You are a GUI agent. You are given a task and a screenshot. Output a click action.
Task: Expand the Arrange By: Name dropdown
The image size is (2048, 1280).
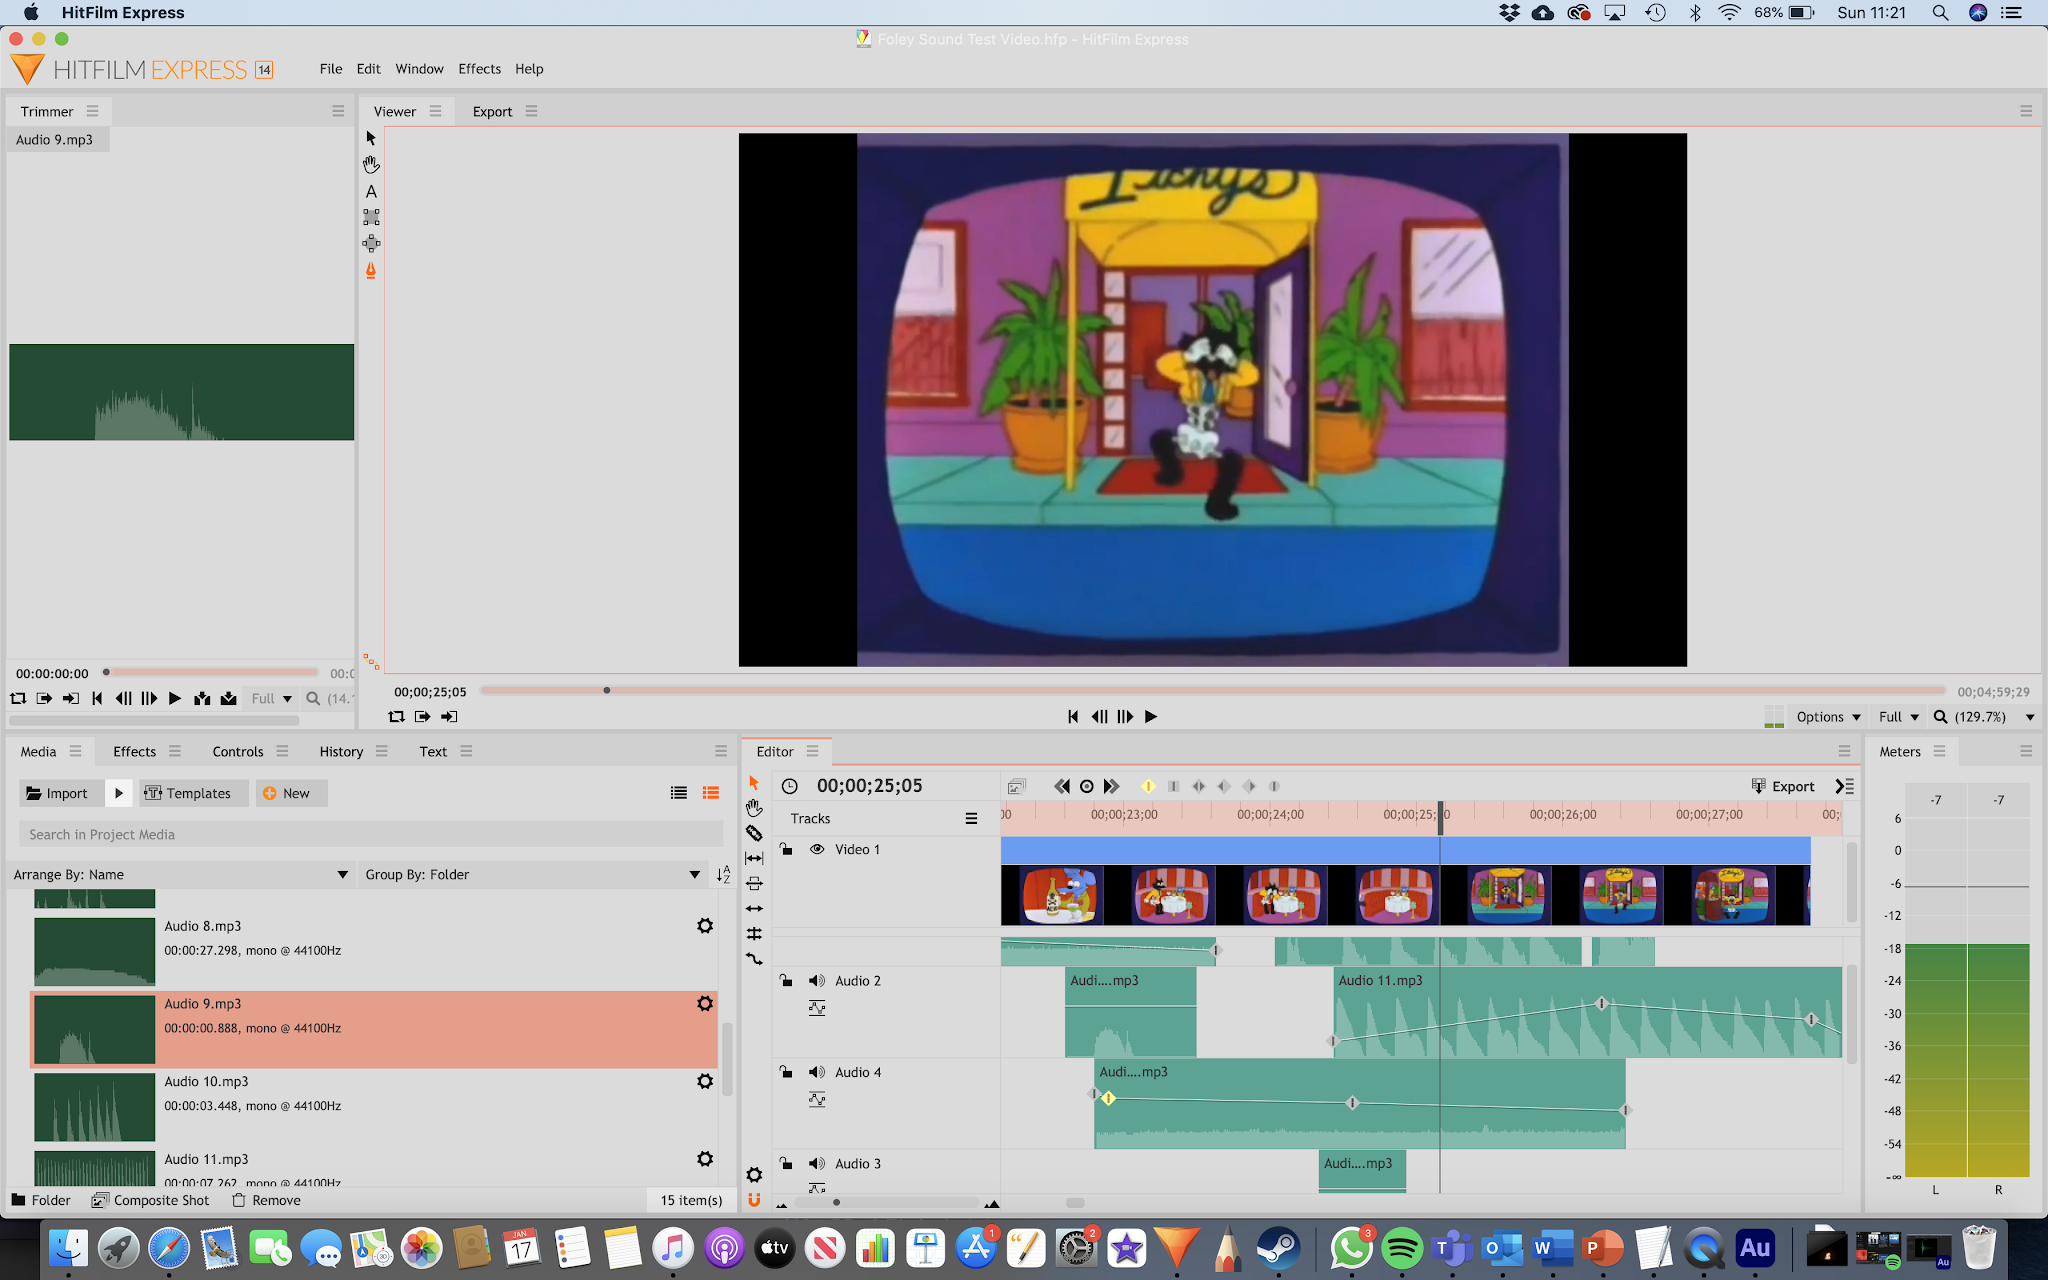342,875
